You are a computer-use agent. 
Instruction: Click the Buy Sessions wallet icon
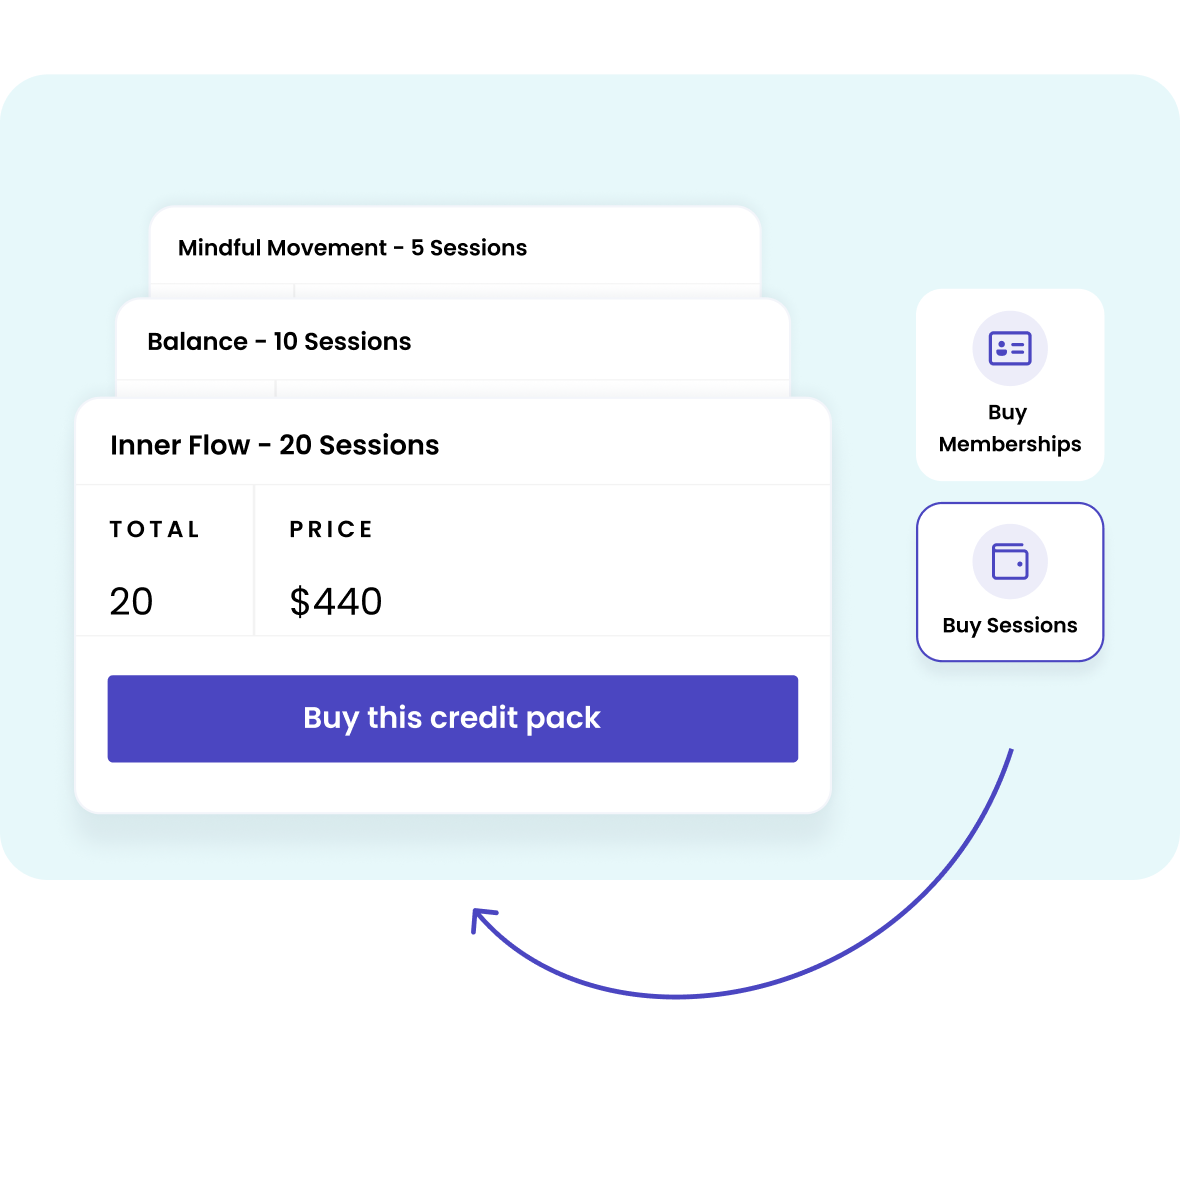tap(1010, 561)
